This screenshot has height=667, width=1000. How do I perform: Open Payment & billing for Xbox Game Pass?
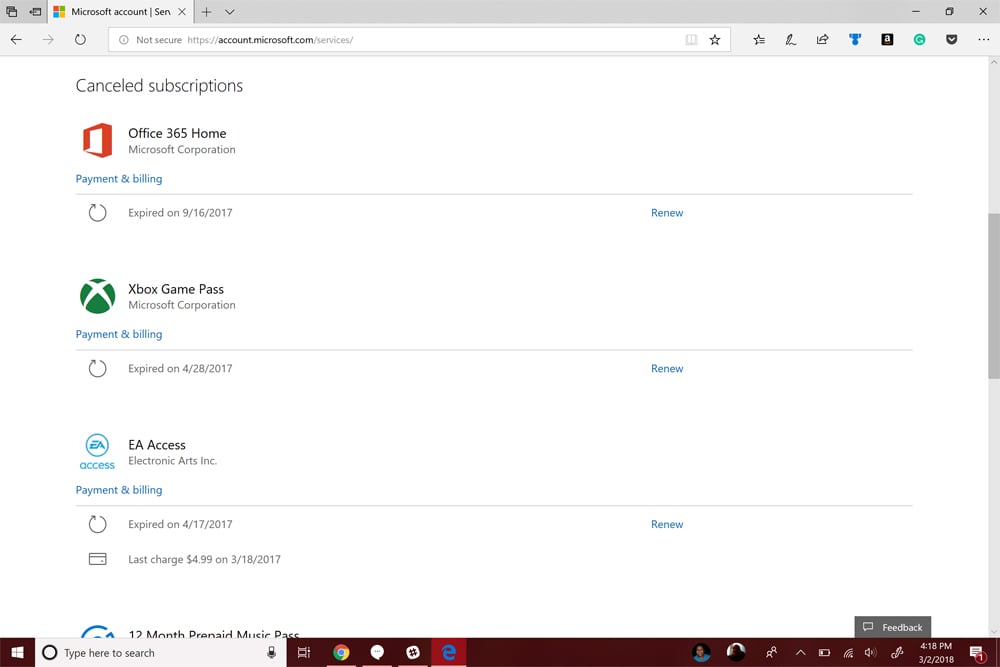click(x=119, y=334)
